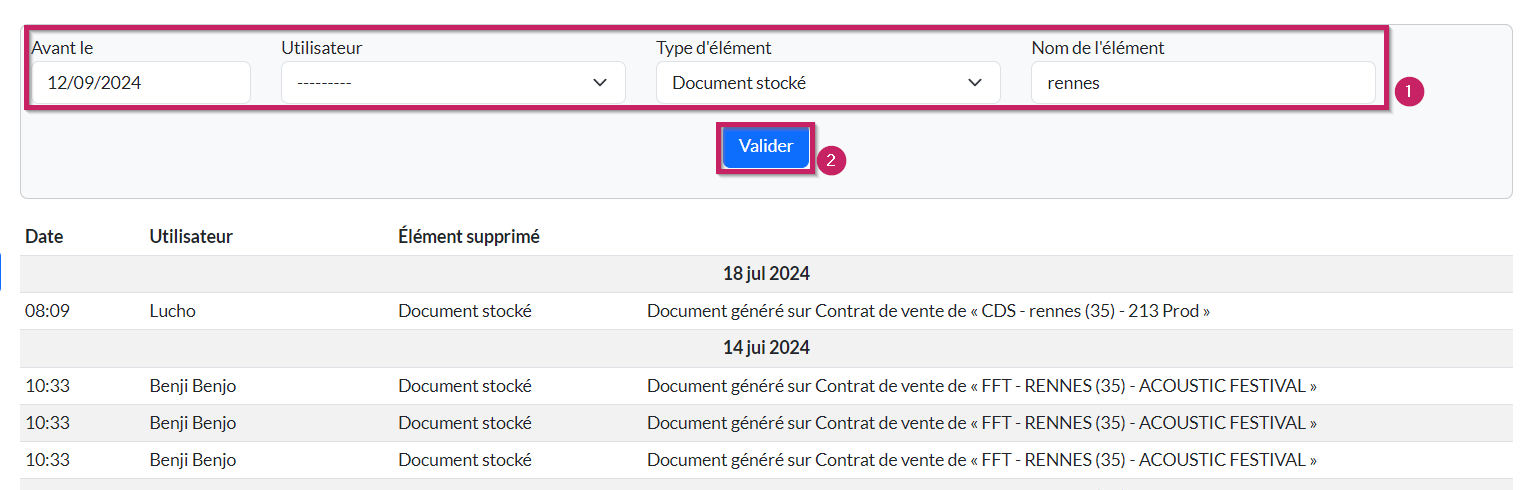Click the Date column header
This screenshot has height=490, width=1521.
[44, 237]
